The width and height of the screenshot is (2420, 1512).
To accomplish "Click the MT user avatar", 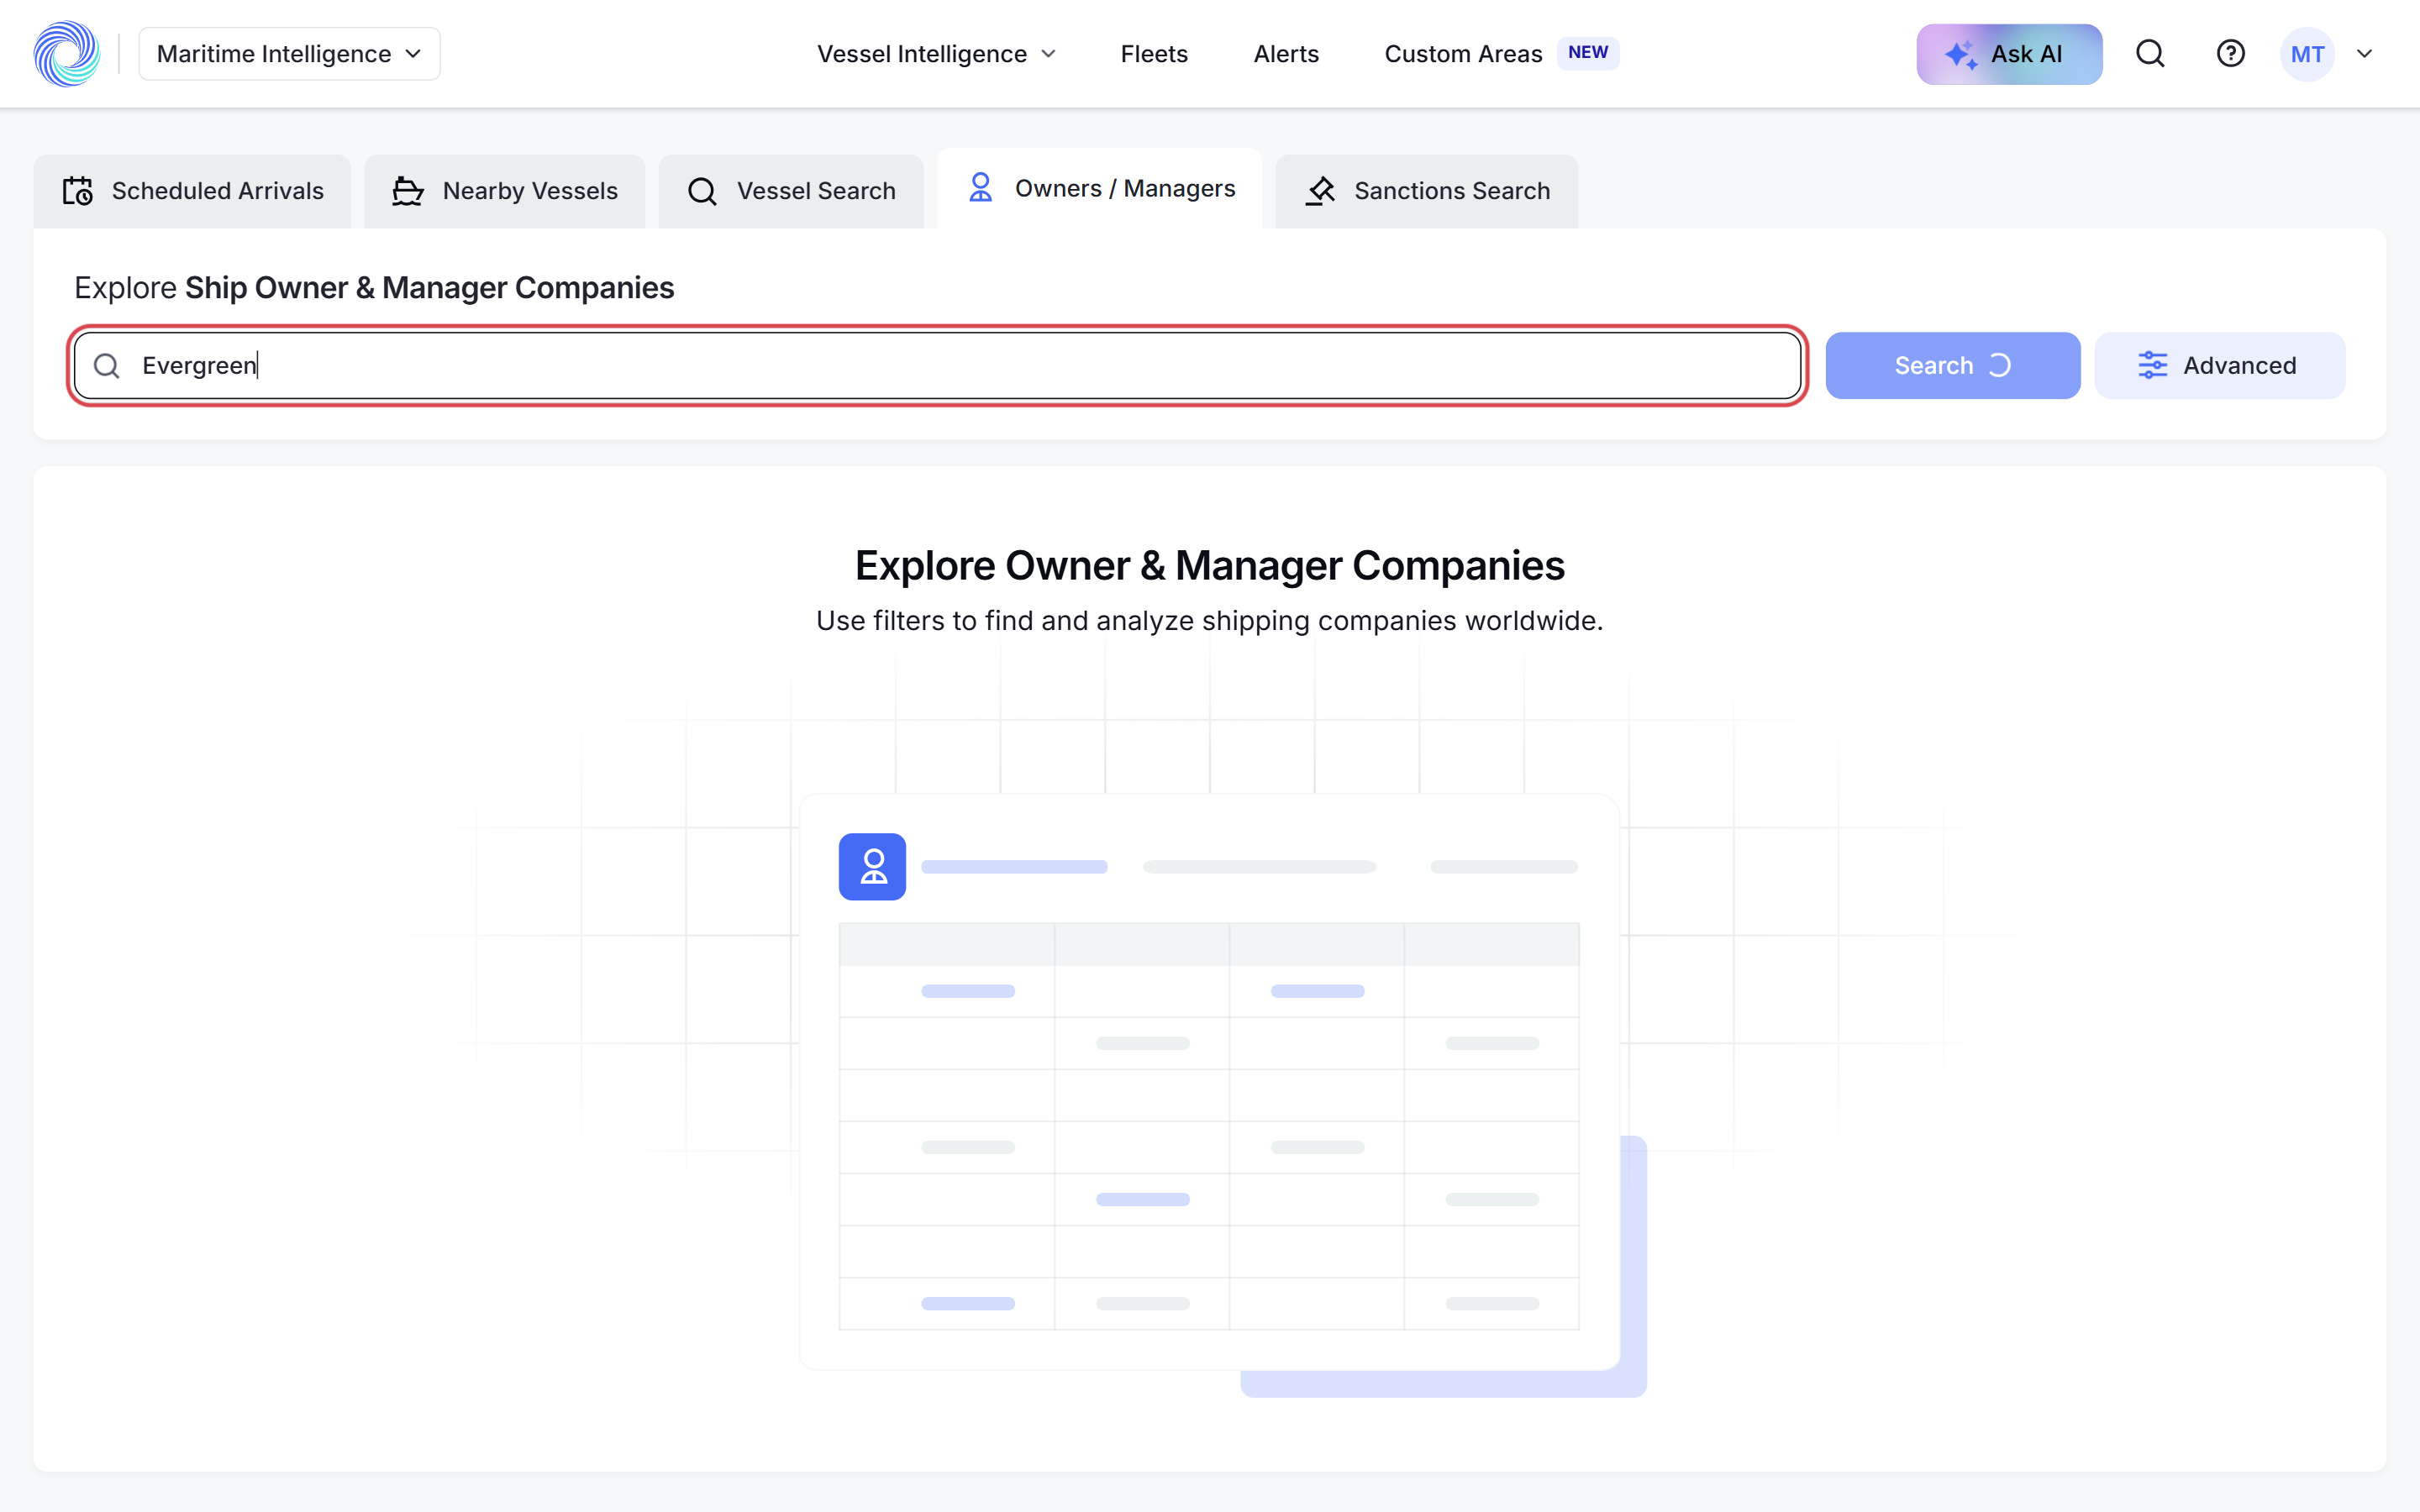I will coord(2307,54).
